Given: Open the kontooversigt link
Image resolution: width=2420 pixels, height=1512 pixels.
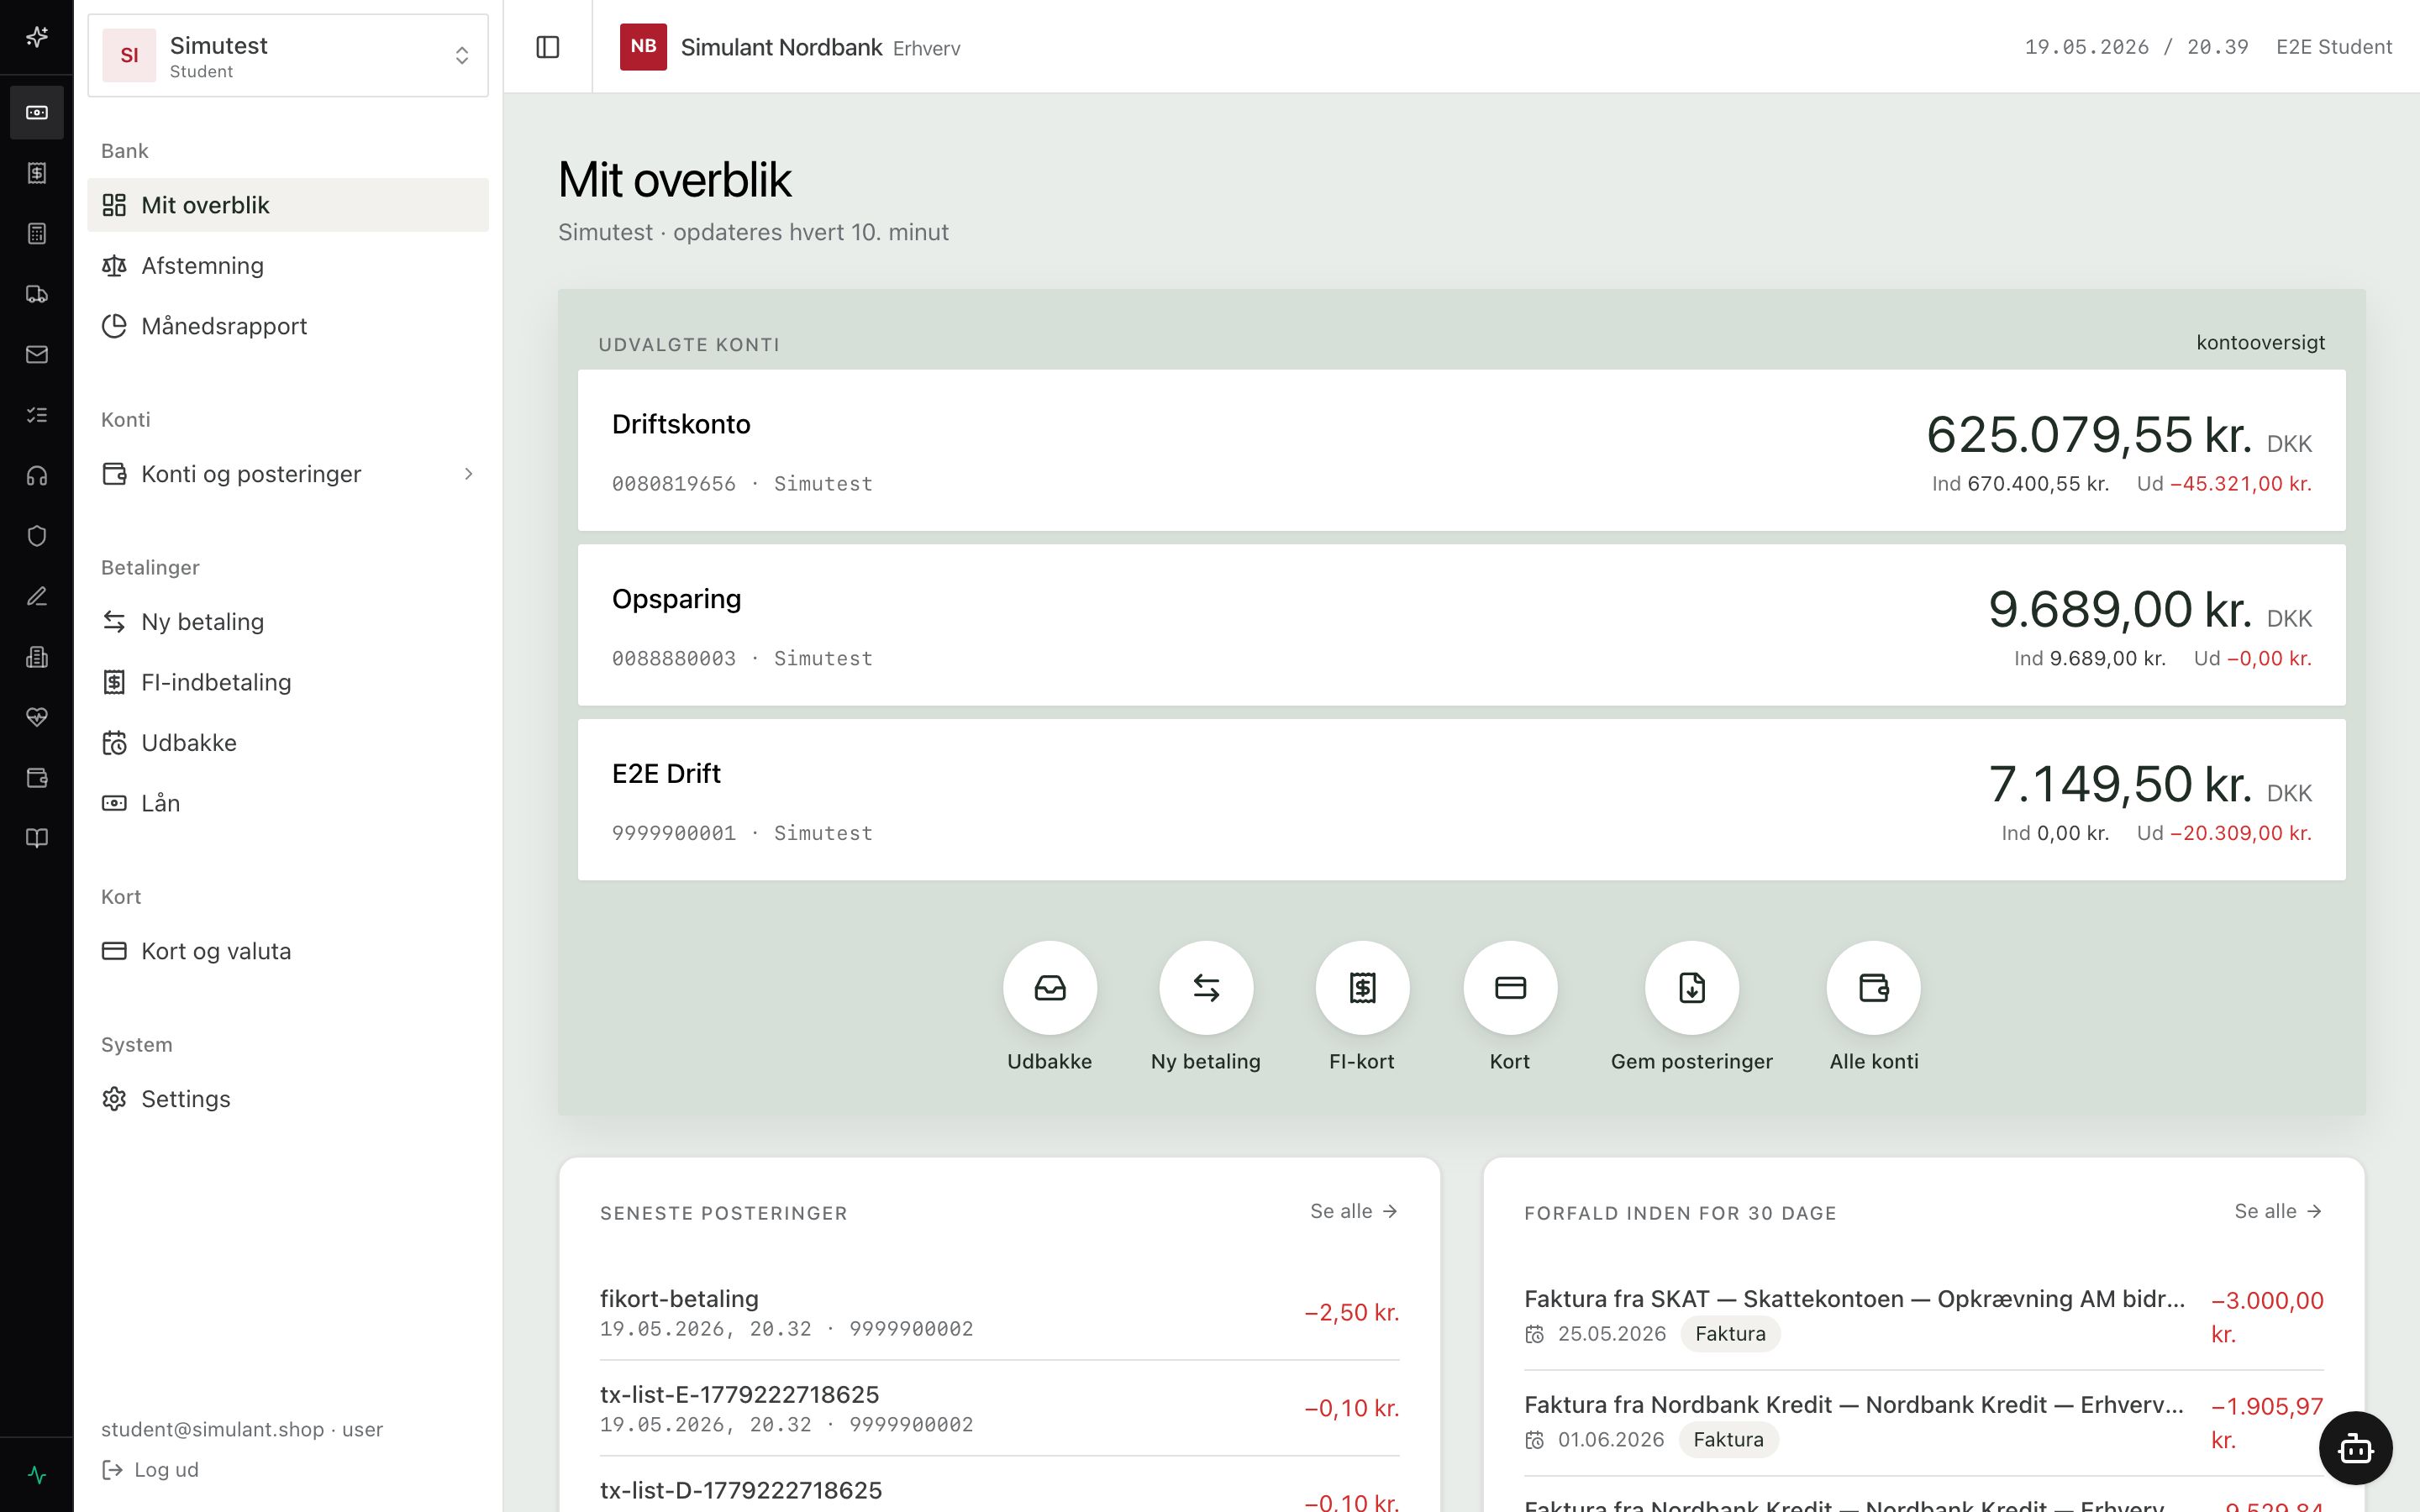Looking at the screenshot, I should [2260, 343].
